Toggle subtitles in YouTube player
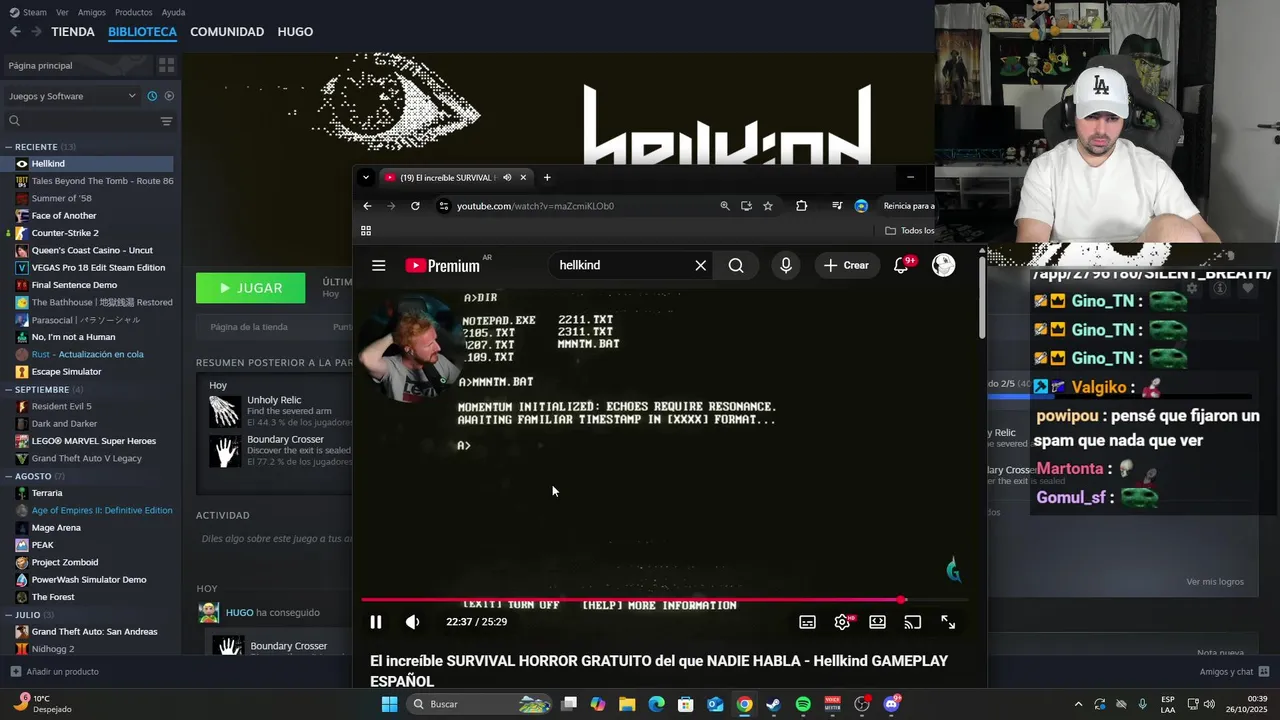Image resolution: width=1280 pixels, height=720 pixels. pos(807,622)
